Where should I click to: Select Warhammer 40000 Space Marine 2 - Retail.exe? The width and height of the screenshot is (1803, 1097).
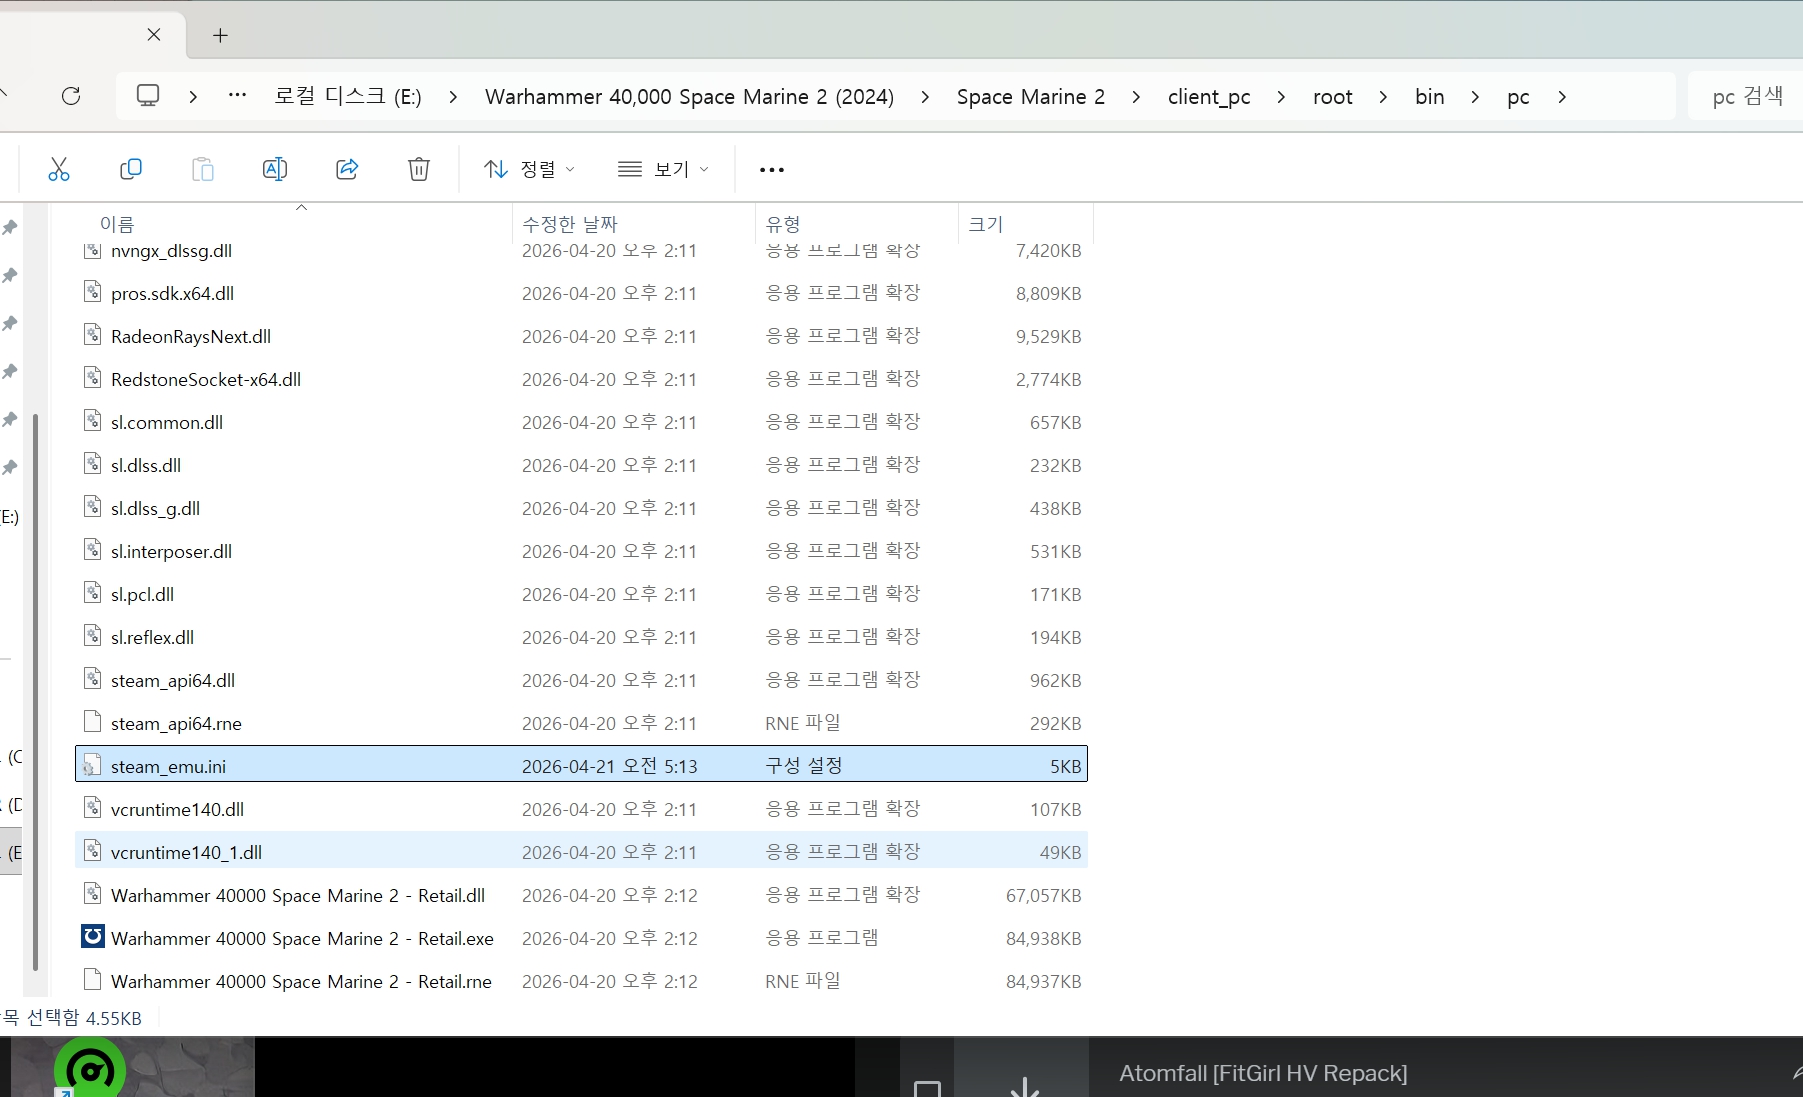(x=302, y=939)
